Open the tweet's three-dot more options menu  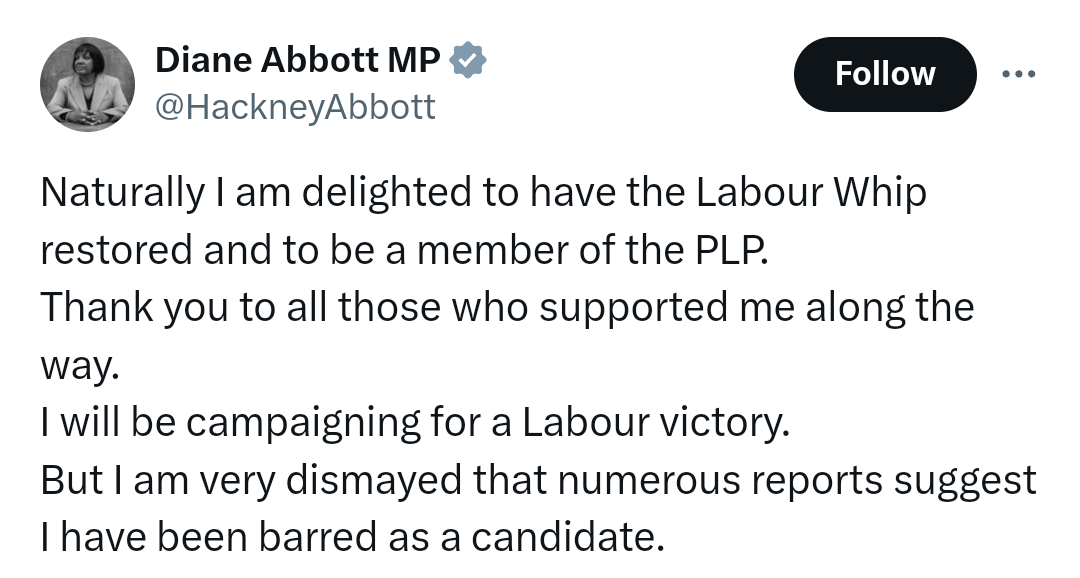point(1018,74)
